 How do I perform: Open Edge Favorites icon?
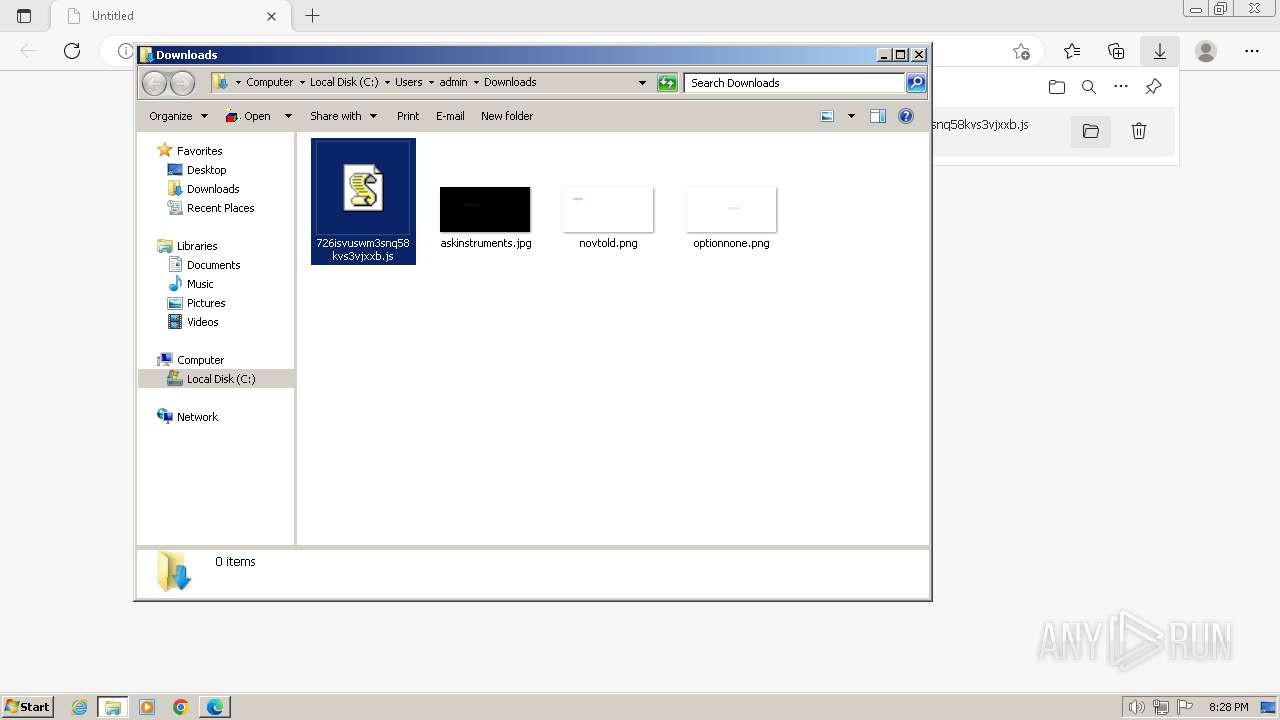point(1072,51)
